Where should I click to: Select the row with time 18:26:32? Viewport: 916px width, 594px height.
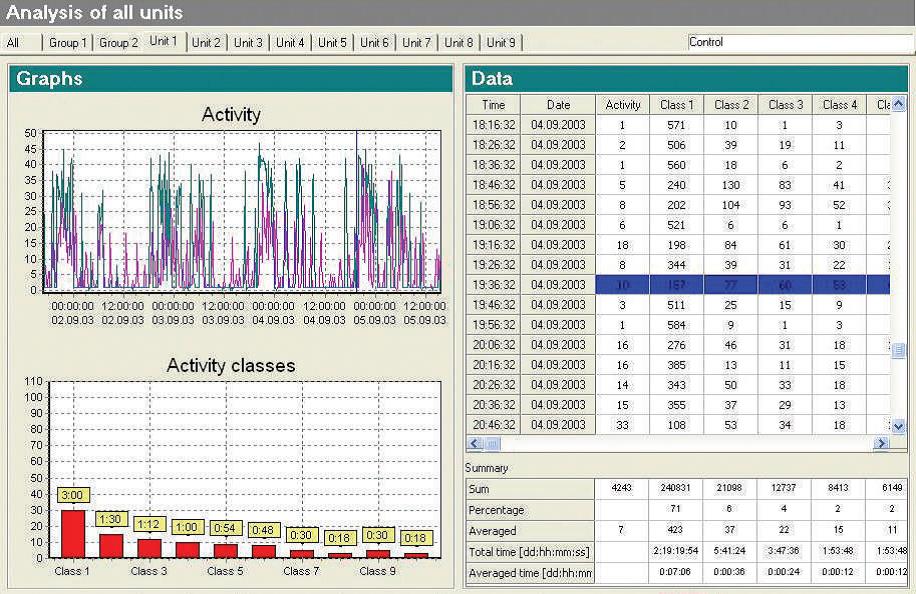point(494,144)
